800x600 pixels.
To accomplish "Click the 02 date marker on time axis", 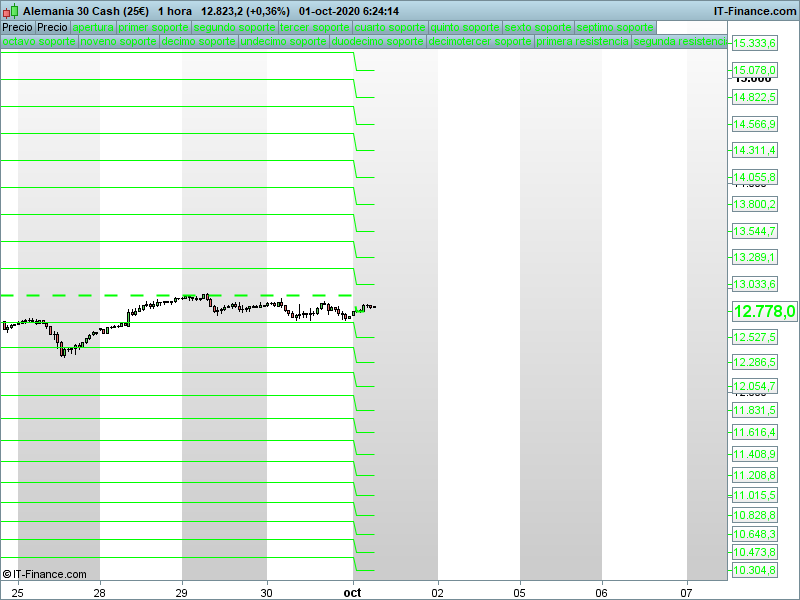I will click(x=437, y=593).
